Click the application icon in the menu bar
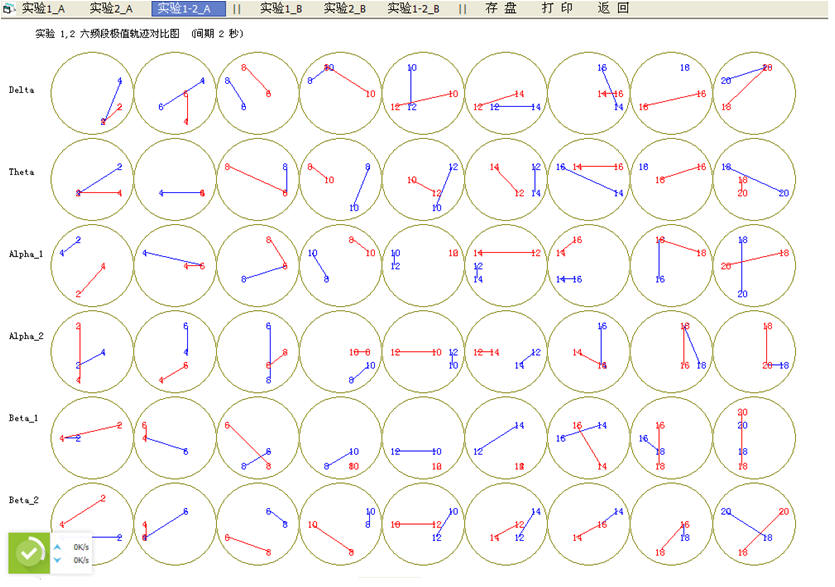The image size is (835, 587). (9, 9)
